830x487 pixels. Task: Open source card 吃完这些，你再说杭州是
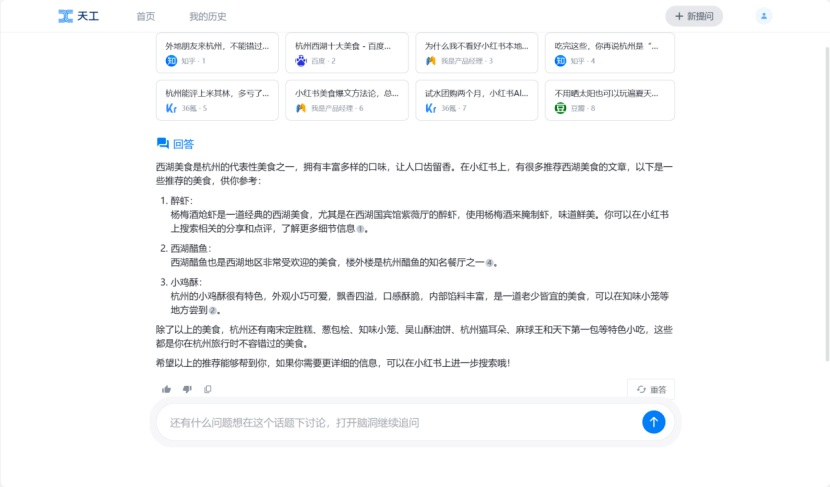coord(610,52)
